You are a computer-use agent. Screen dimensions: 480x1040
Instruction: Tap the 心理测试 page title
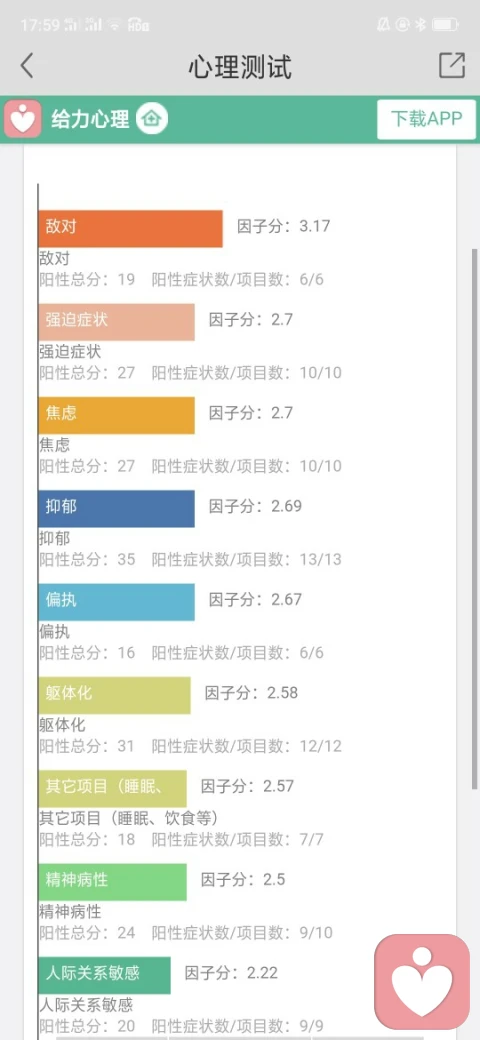pos(240,67)
